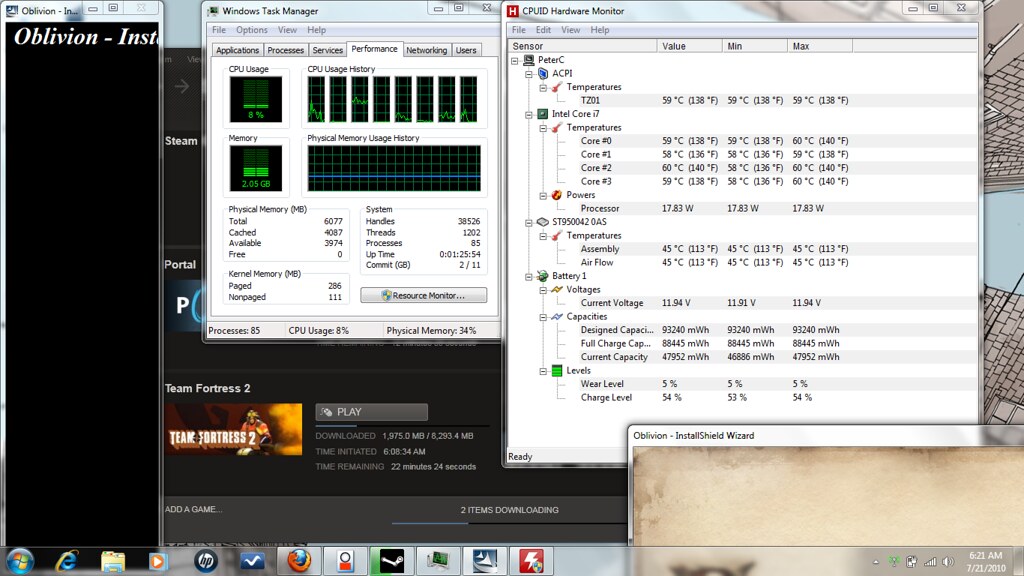The width and height of the screenshot is (1024, 576).
Task: Click the Oblivion InstallShield Wizard title bar
Action: 825,436
